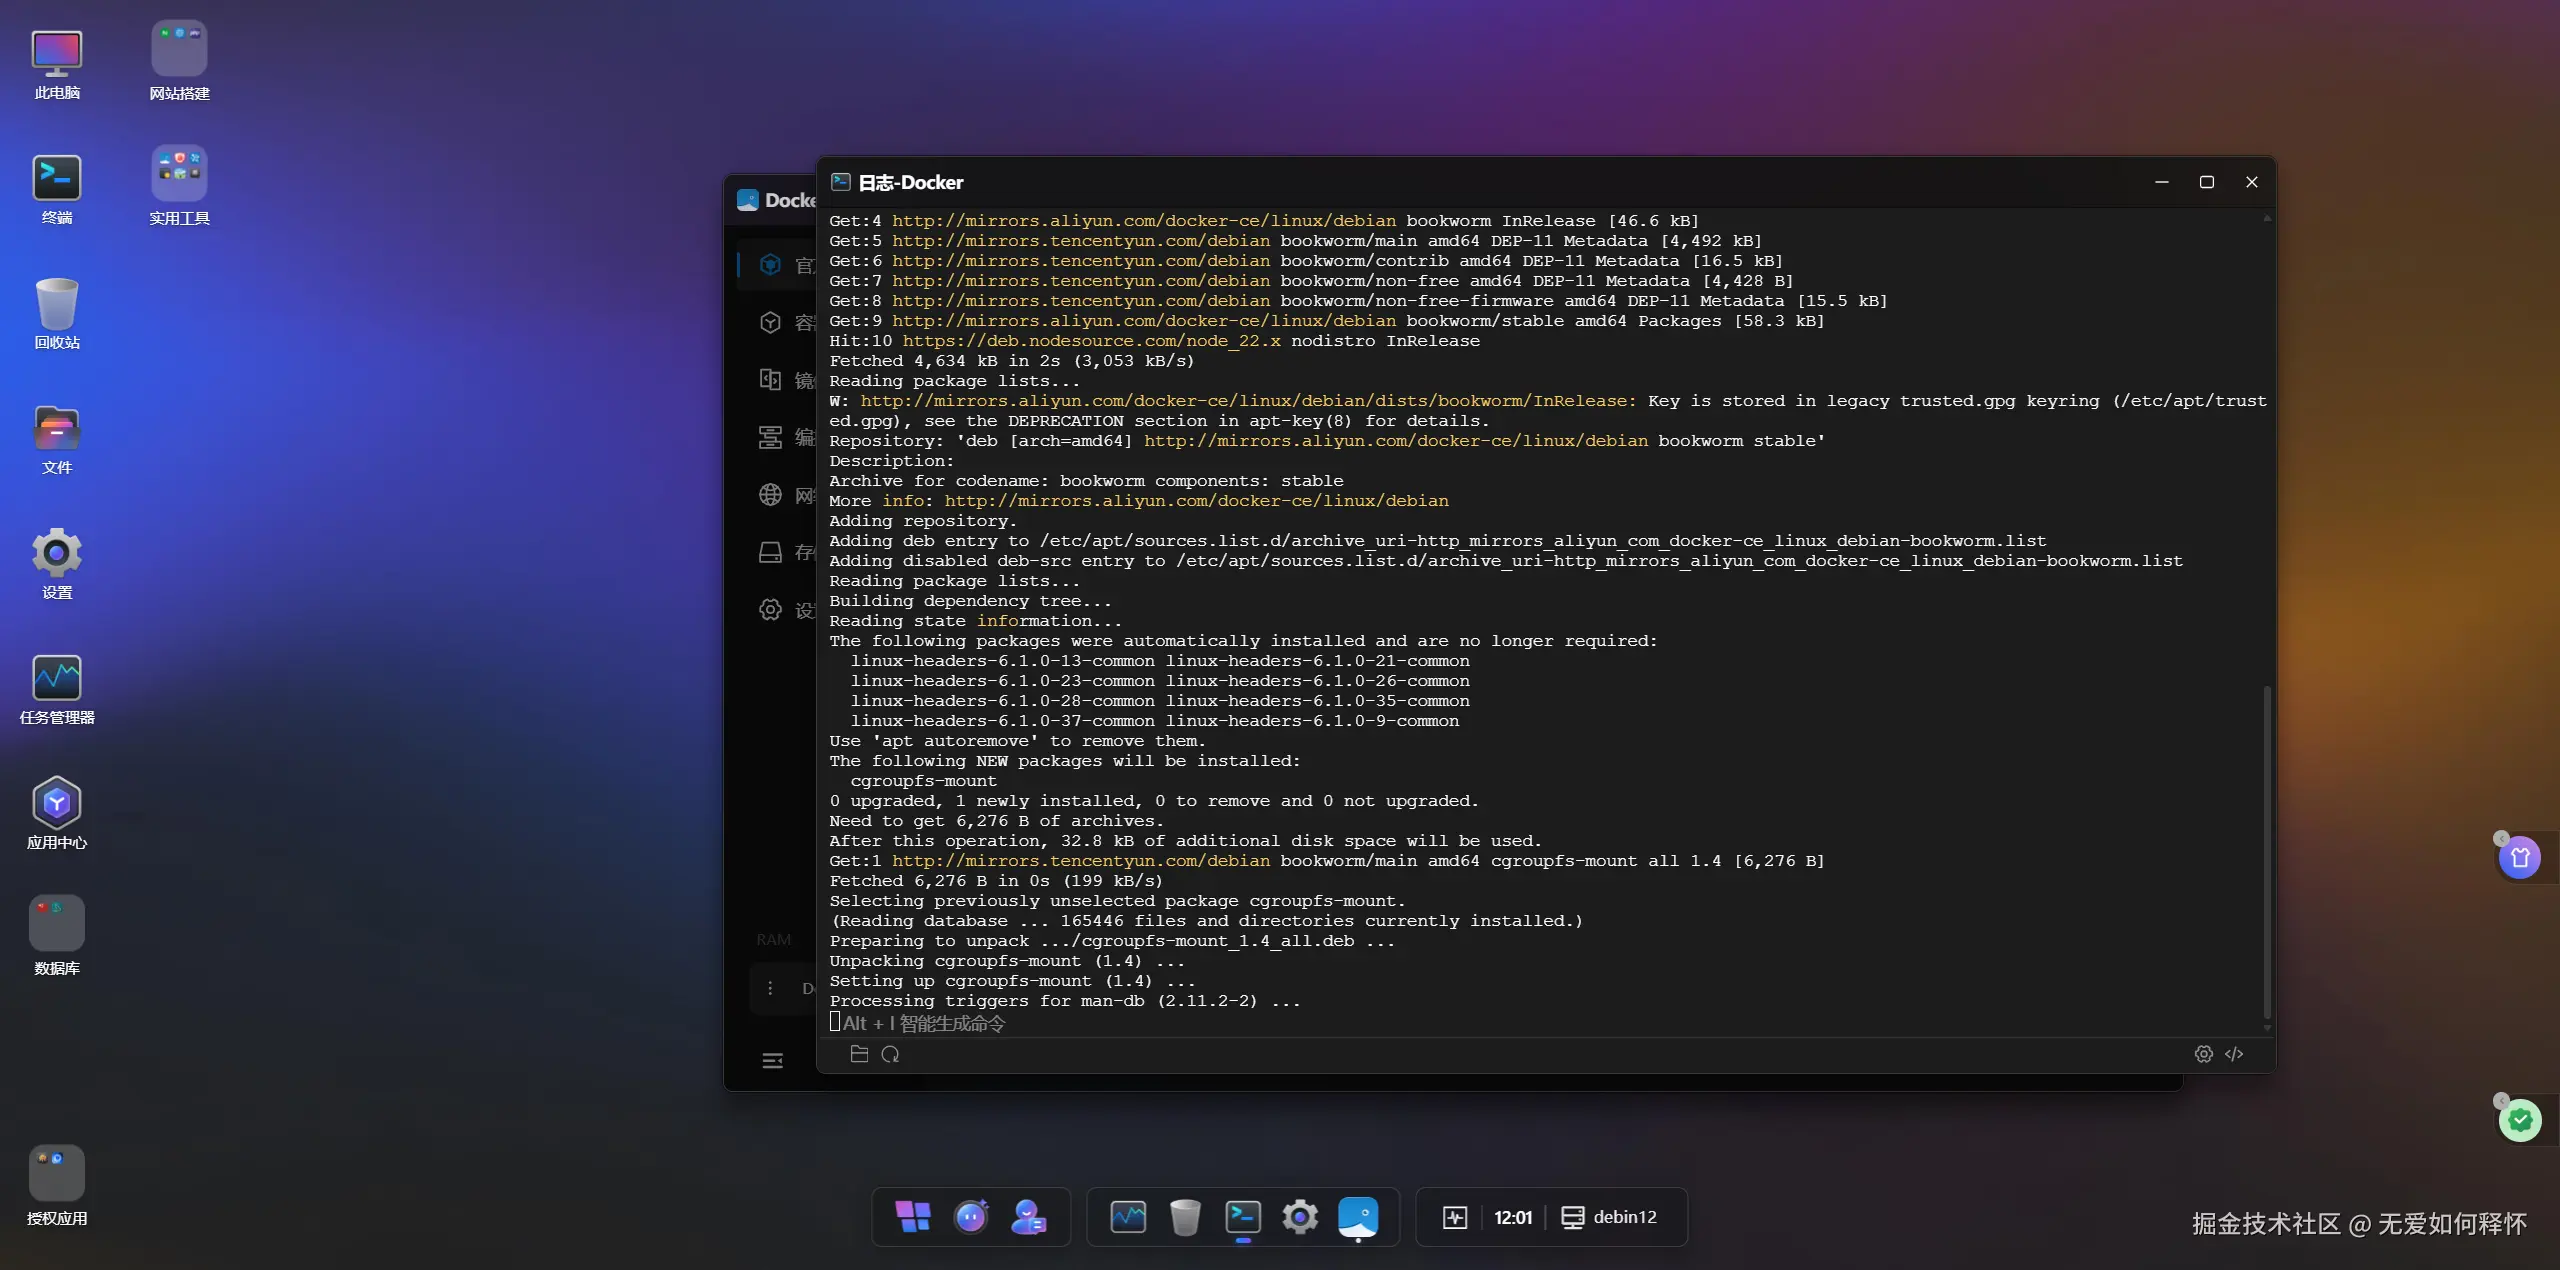Click the code brackets icon in log footer
Viewport: 2560px width, 1270px height.
2234,1054
